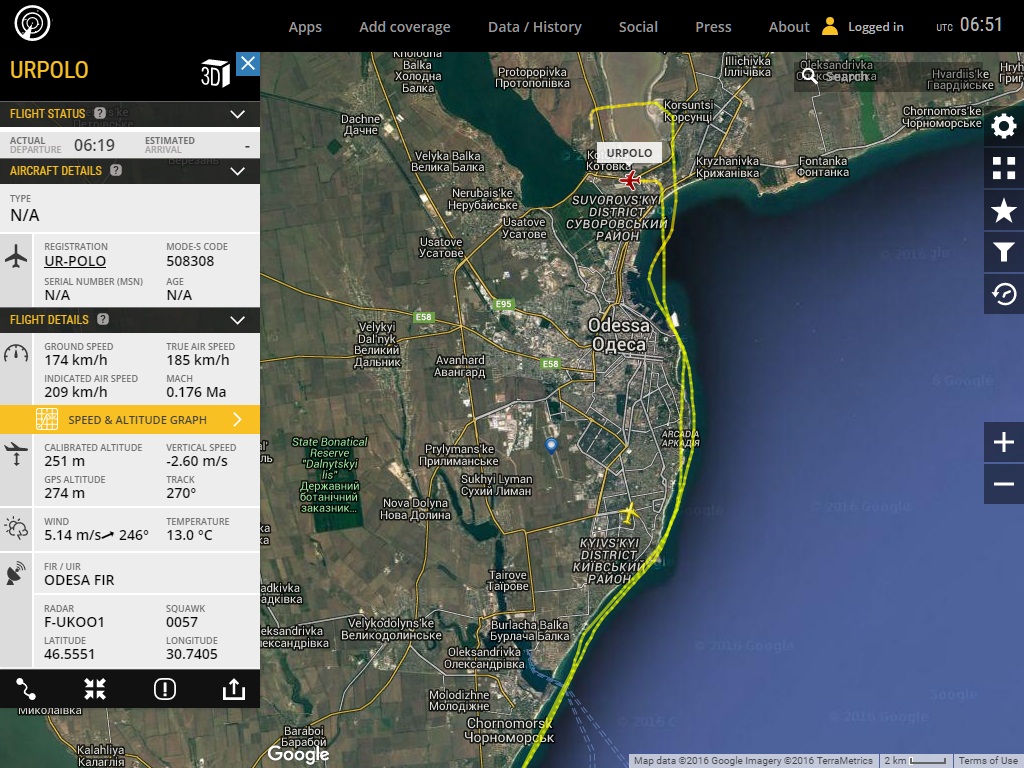Collapse the Flight Details section

click(x=237, y=320)
